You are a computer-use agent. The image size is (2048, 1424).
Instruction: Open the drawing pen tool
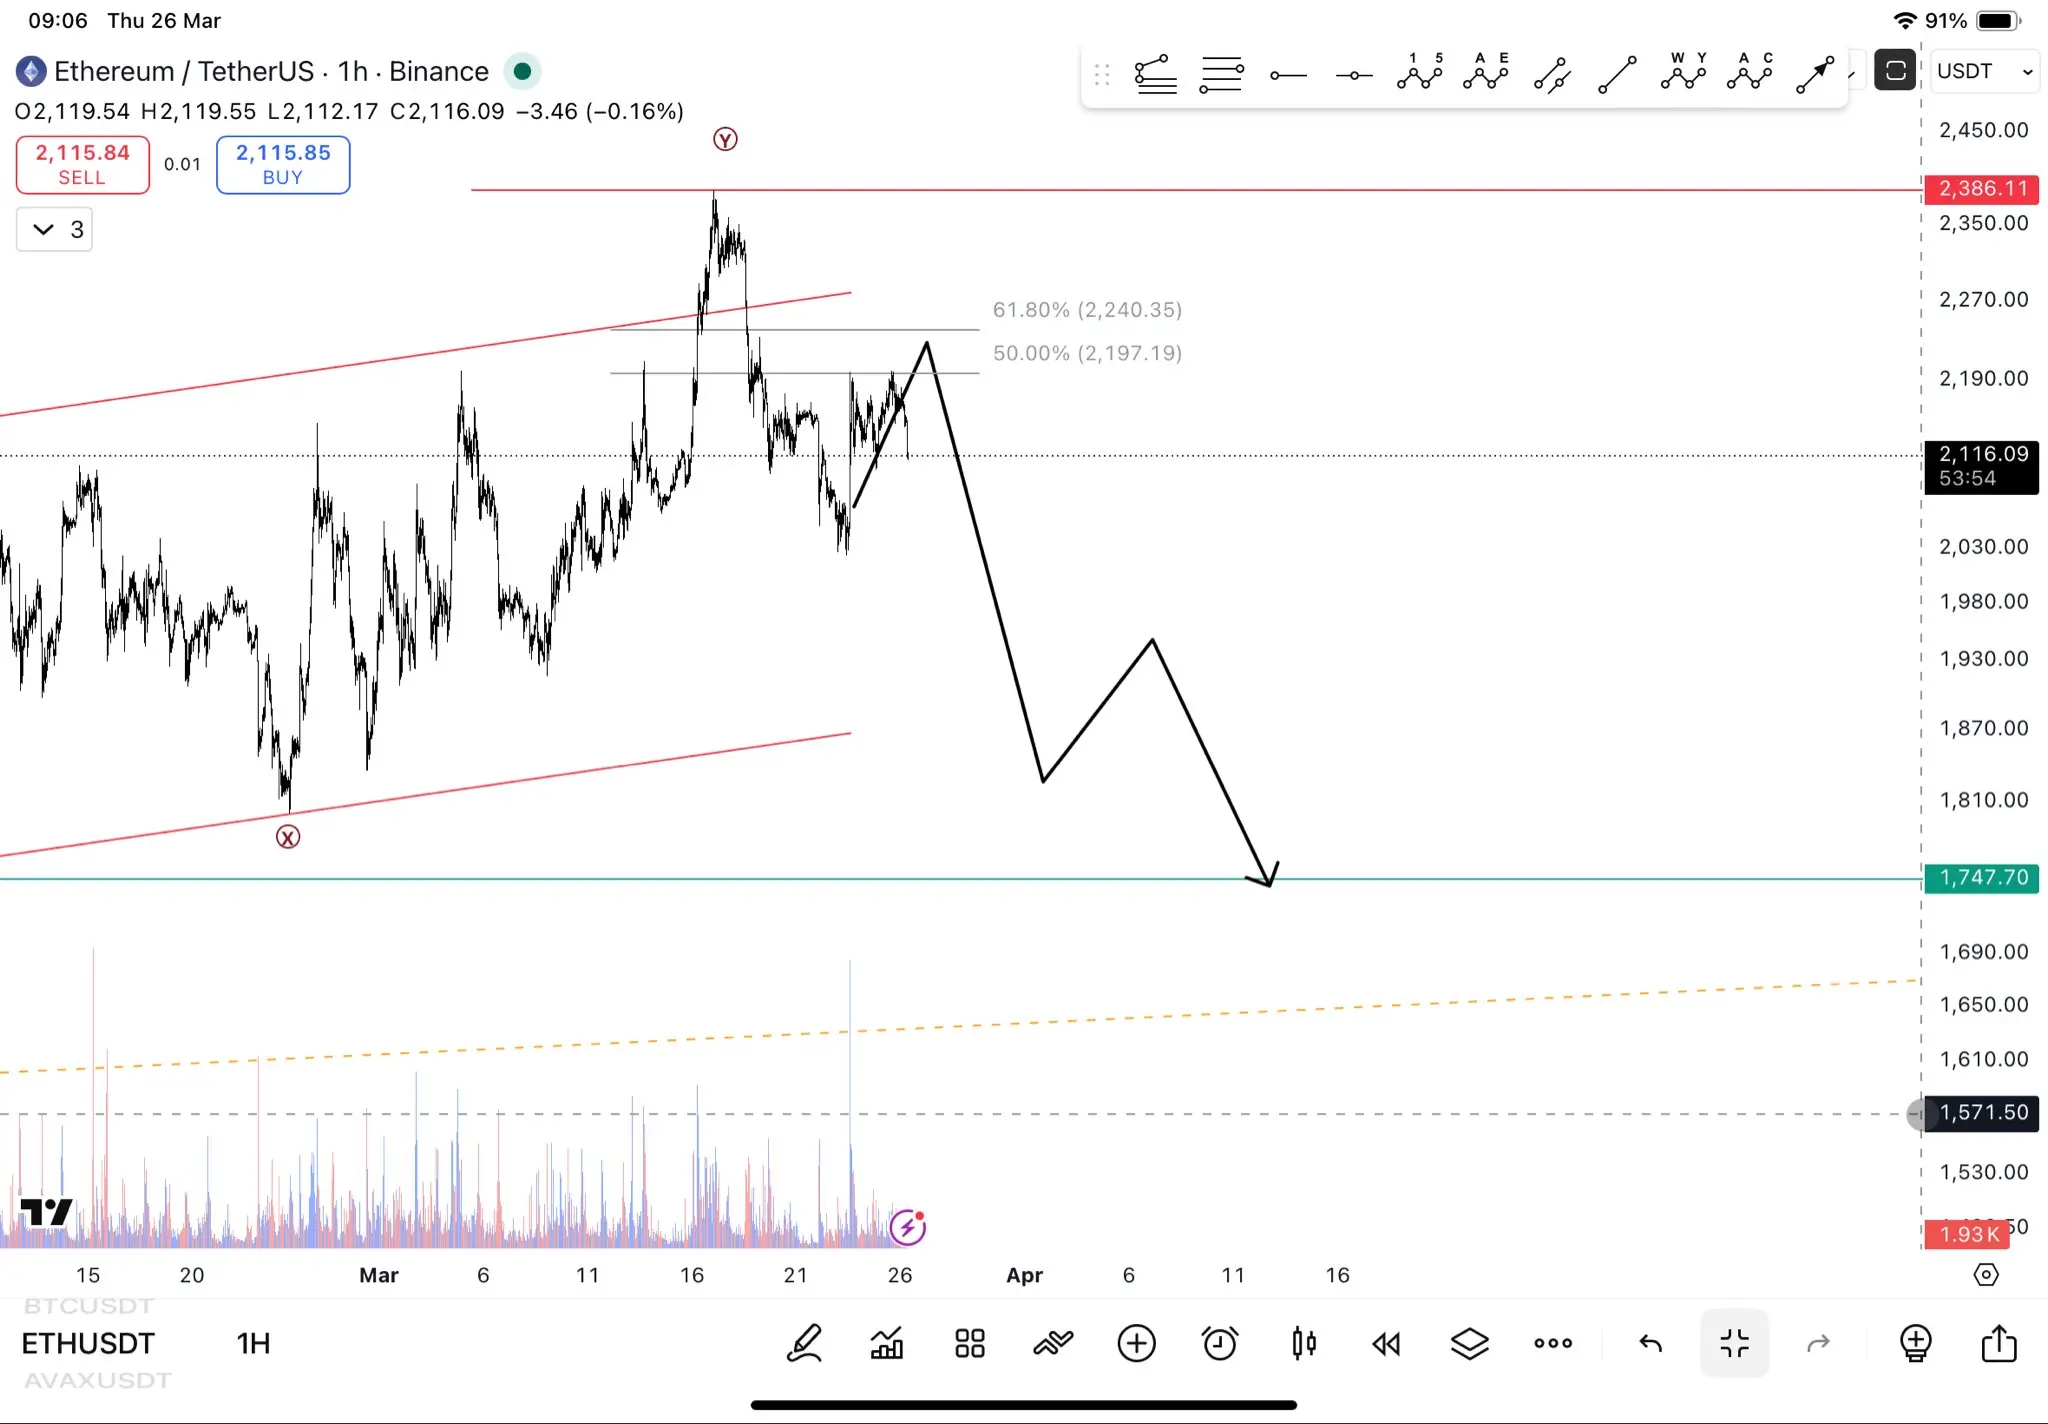point(804,1343)
